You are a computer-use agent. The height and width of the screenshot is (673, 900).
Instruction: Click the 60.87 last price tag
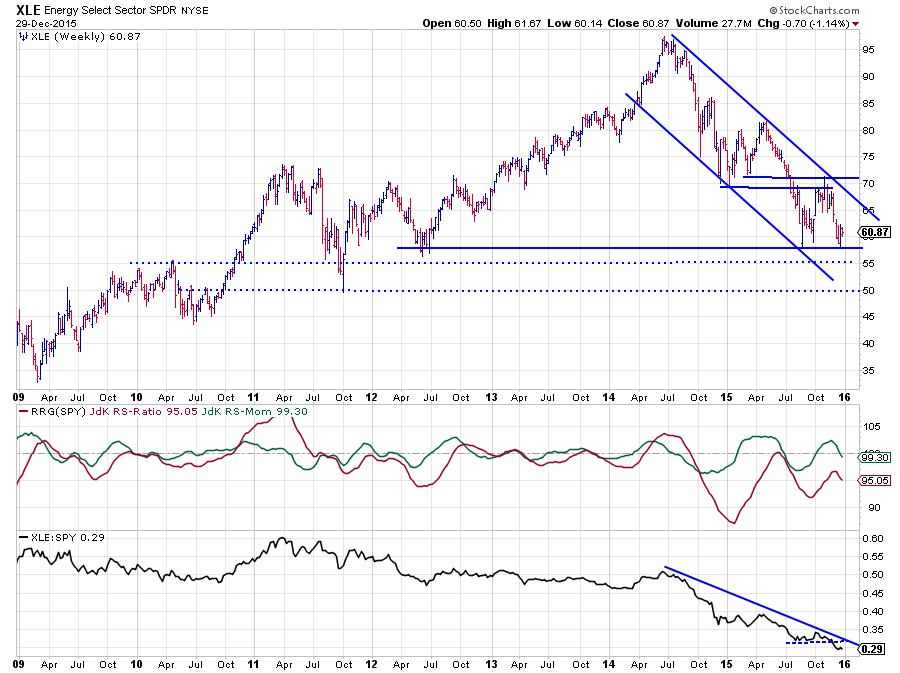click(875, 232)
